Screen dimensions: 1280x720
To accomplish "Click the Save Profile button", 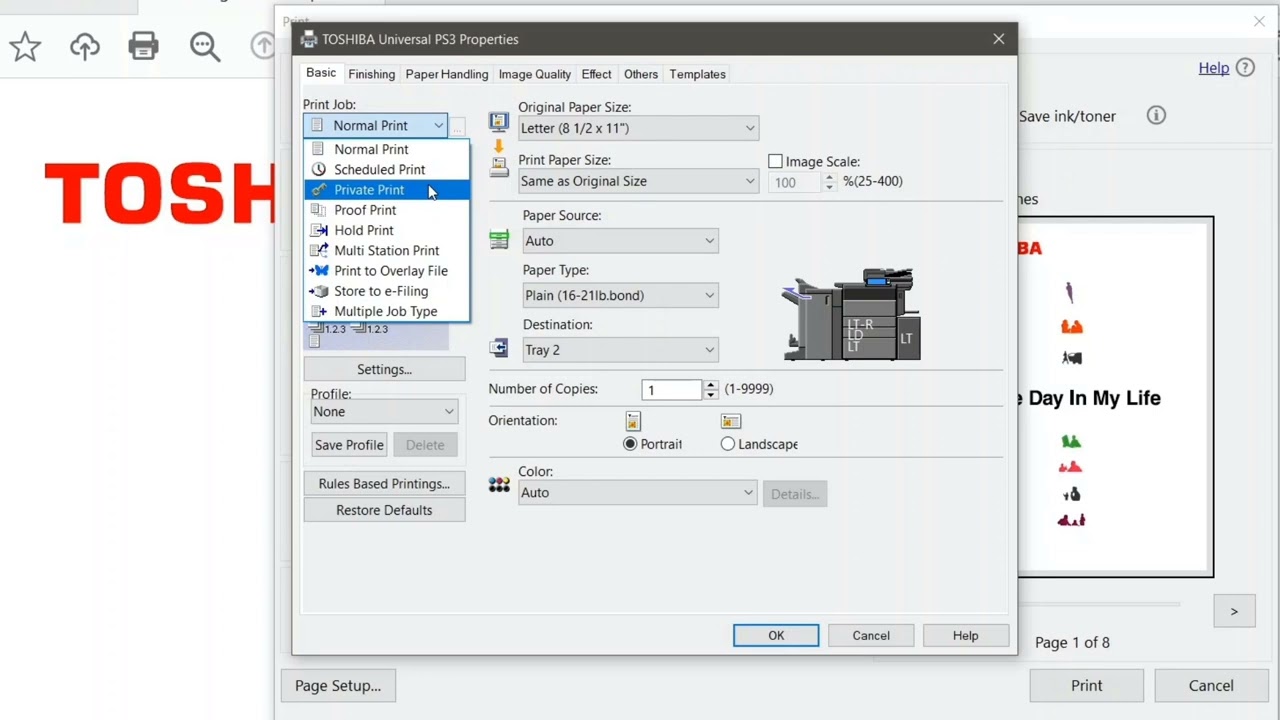I will click(349, 445).
